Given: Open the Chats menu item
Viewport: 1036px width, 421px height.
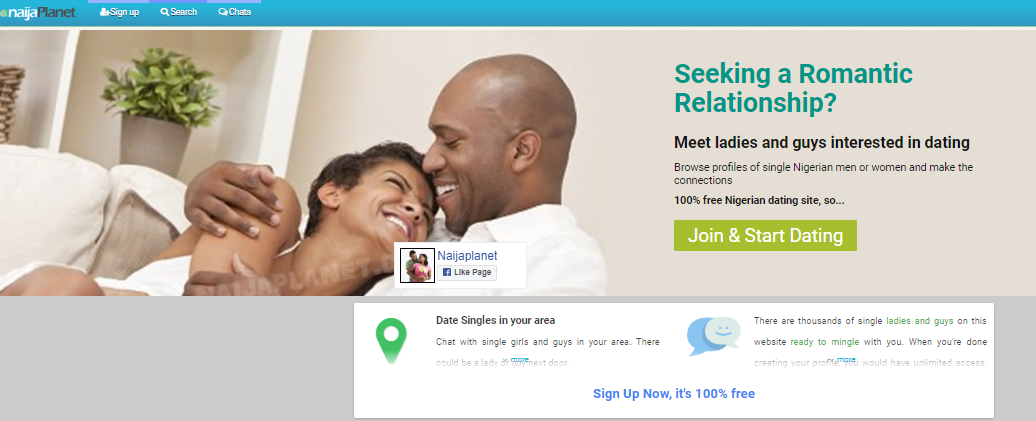Looking at the screenshot, I should point(234,12).
